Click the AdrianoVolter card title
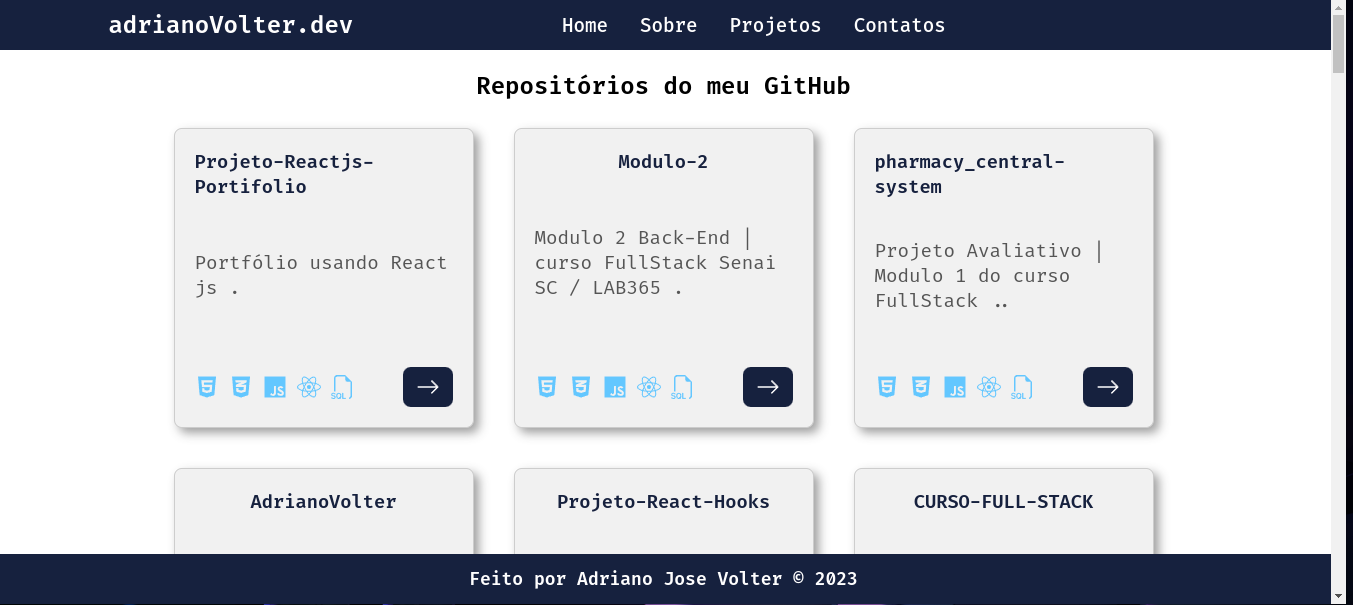 tap(323, 502)
